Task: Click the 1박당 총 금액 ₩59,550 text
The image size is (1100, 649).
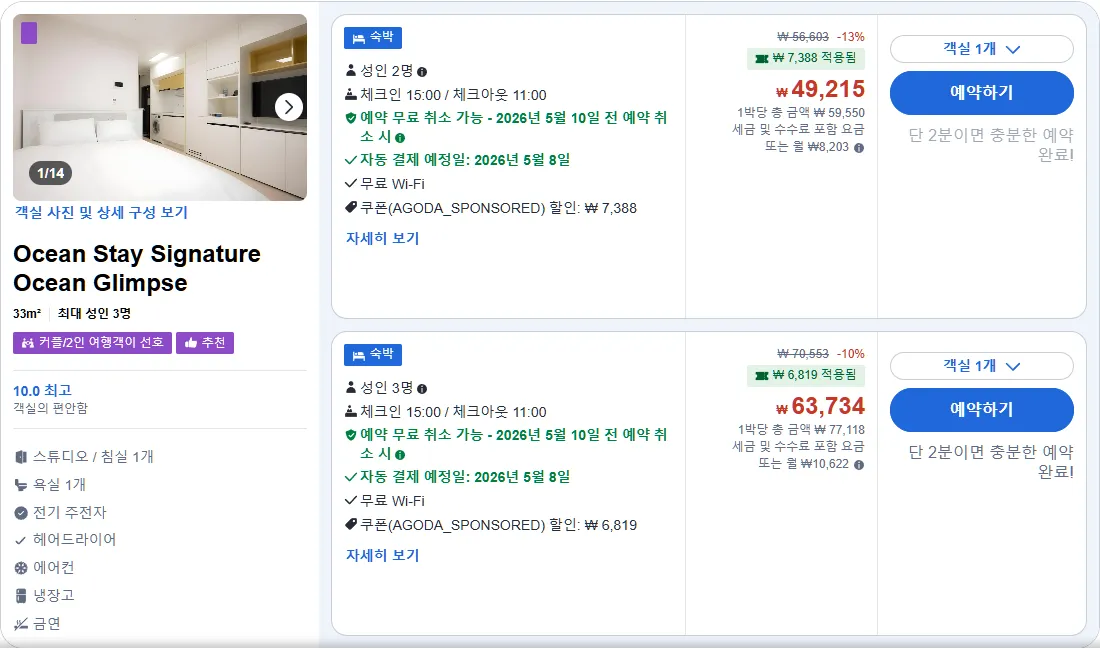Action: click(800, 113)
